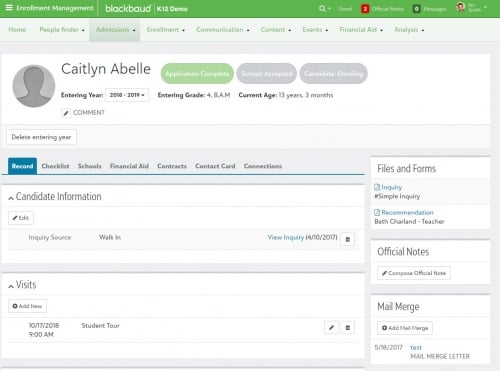Open Messages counter badge in header
500x371 pixels.
[x=416, y=9]
